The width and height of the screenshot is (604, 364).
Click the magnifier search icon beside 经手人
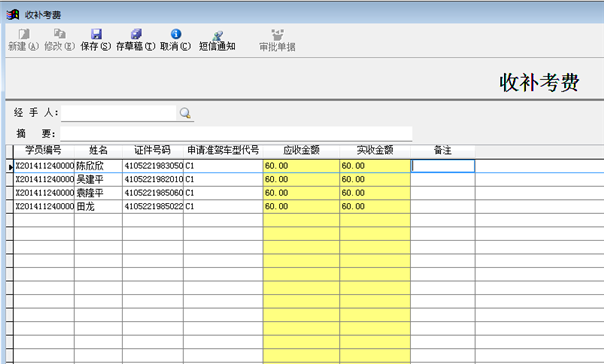[185, 113]
